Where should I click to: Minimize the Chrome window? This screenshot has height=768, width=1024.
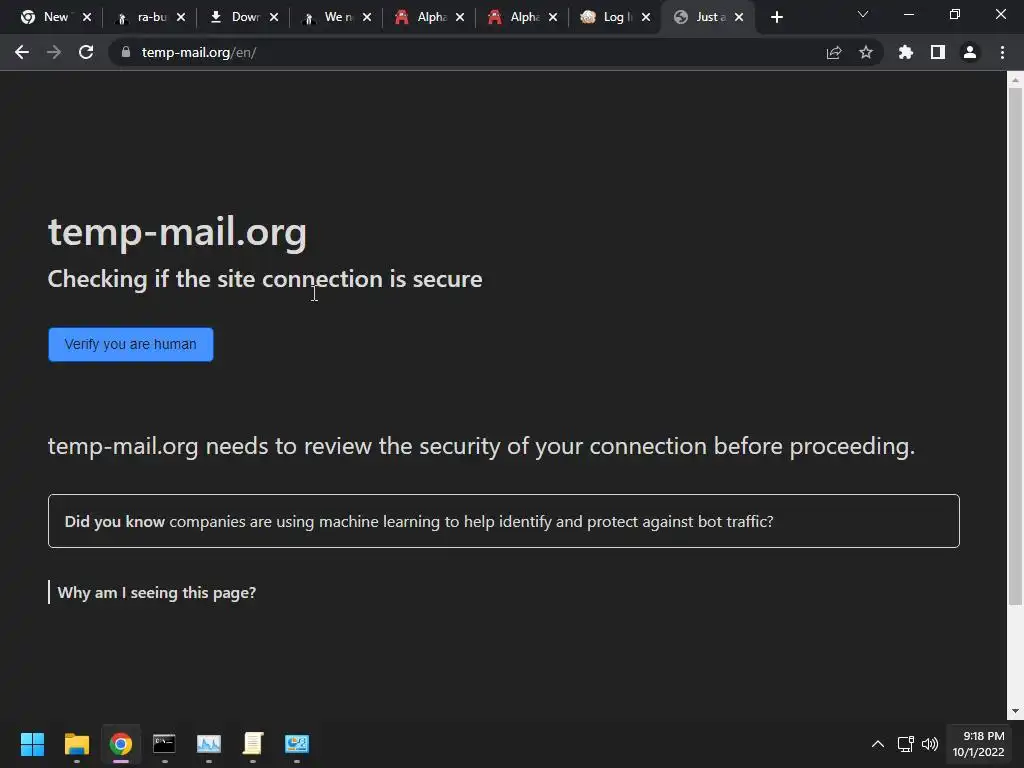[908, 14]
